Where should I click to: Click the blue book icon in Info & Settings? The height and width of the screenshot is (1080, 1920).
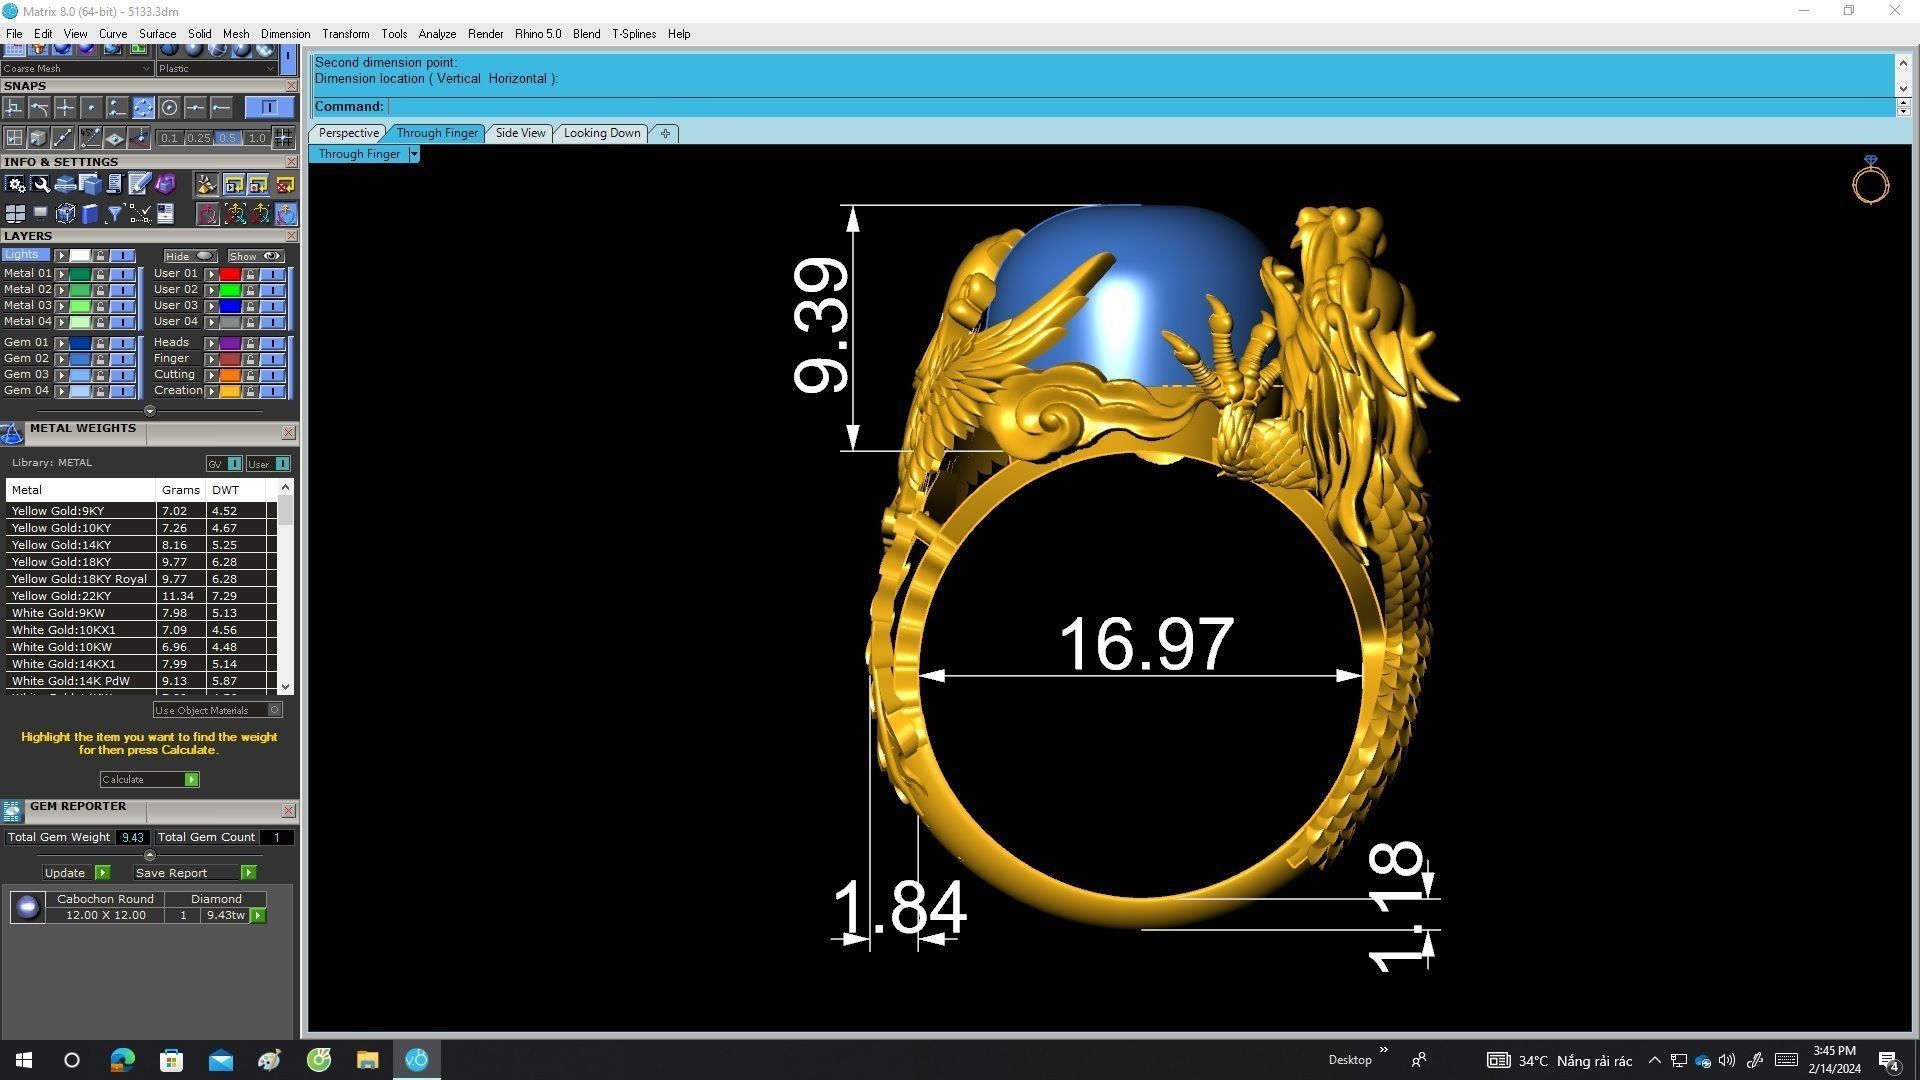point(90,214)
